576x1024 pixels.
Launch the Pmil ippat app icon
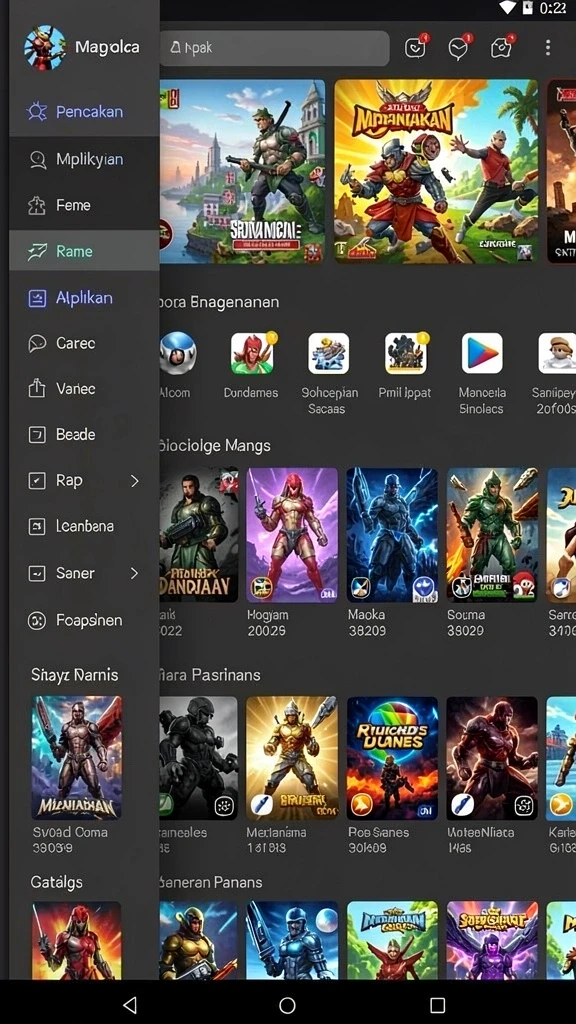(x=406, y=353)
